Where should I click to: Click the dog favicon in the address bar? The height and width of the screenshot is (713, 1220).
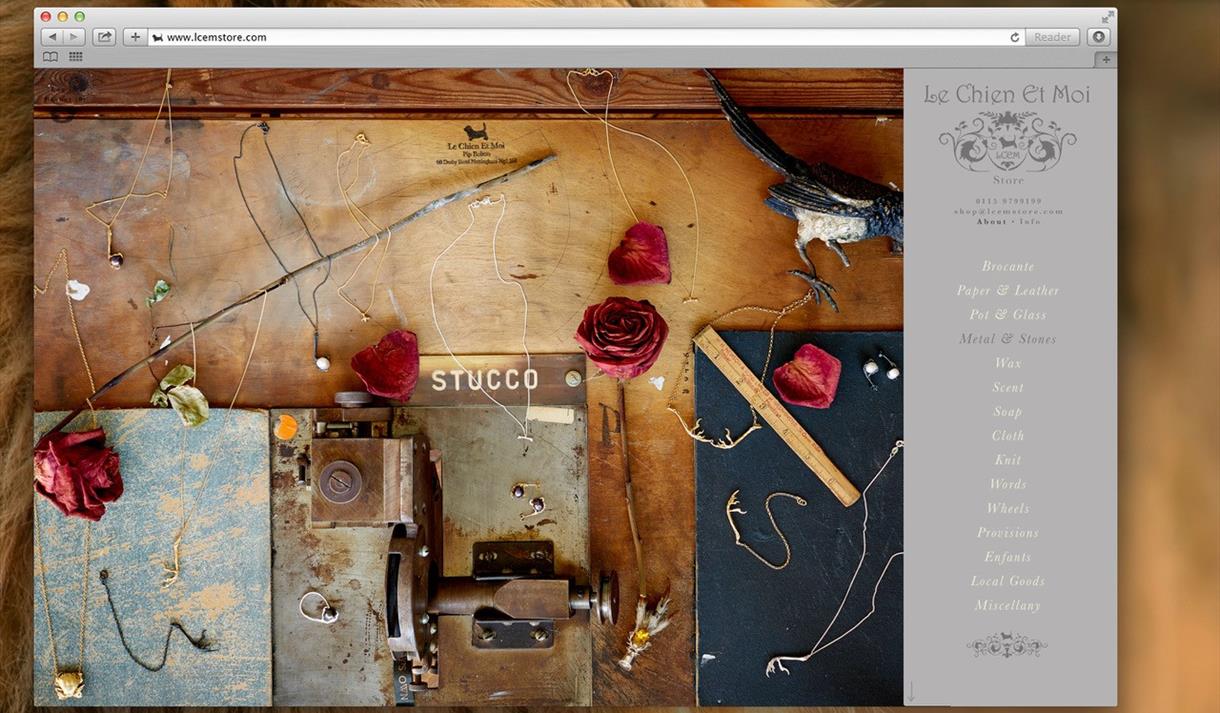coord(157,37)
